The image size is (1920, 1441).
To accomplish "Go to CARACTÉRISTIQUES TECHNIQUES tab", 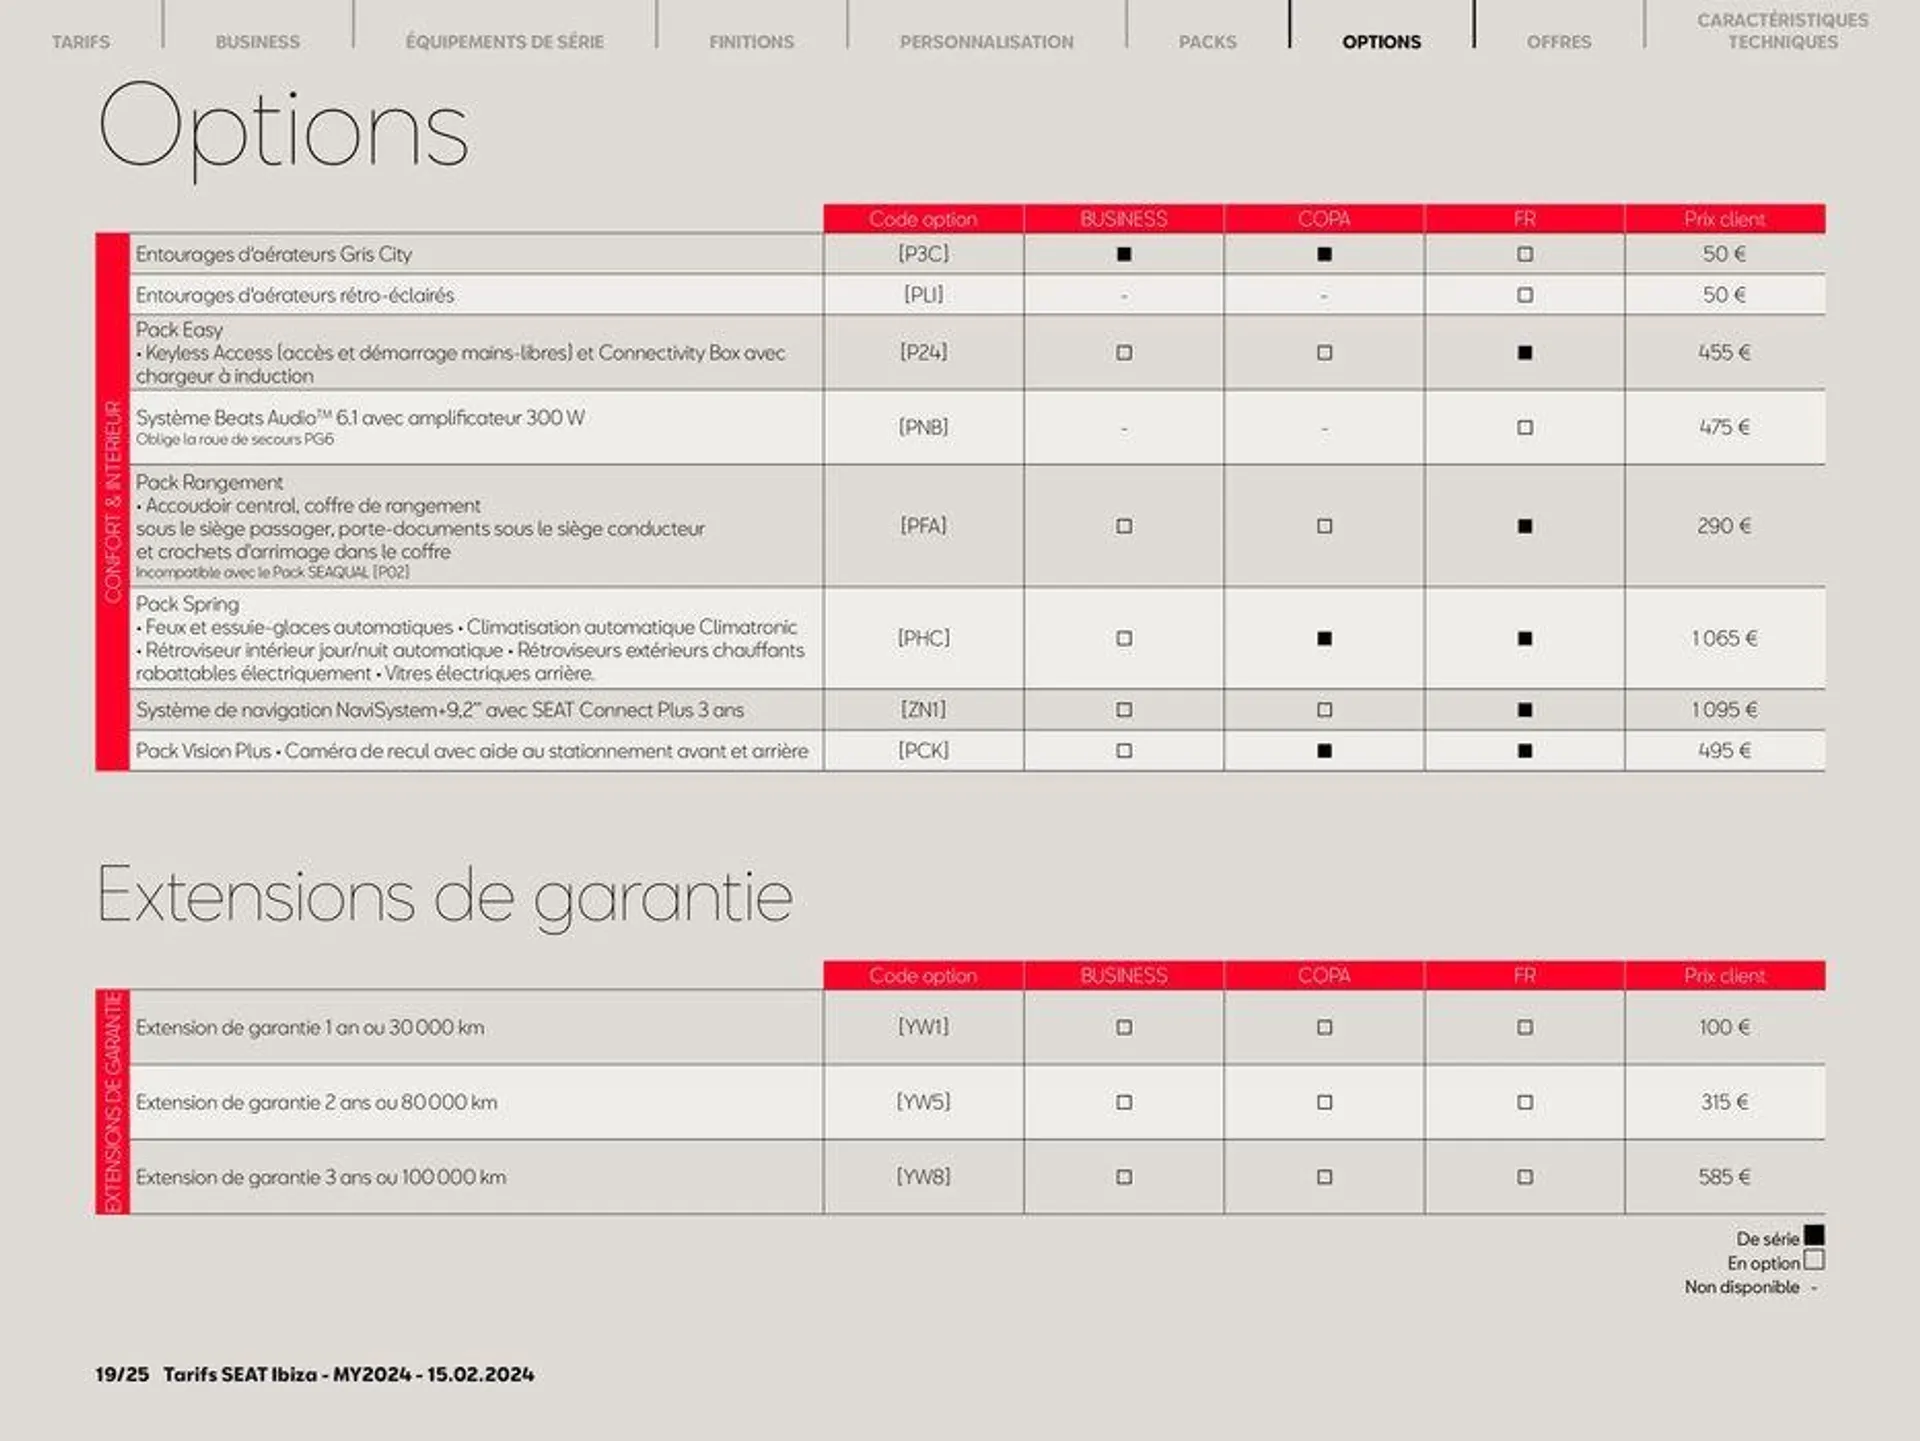I will (1782, 31).
